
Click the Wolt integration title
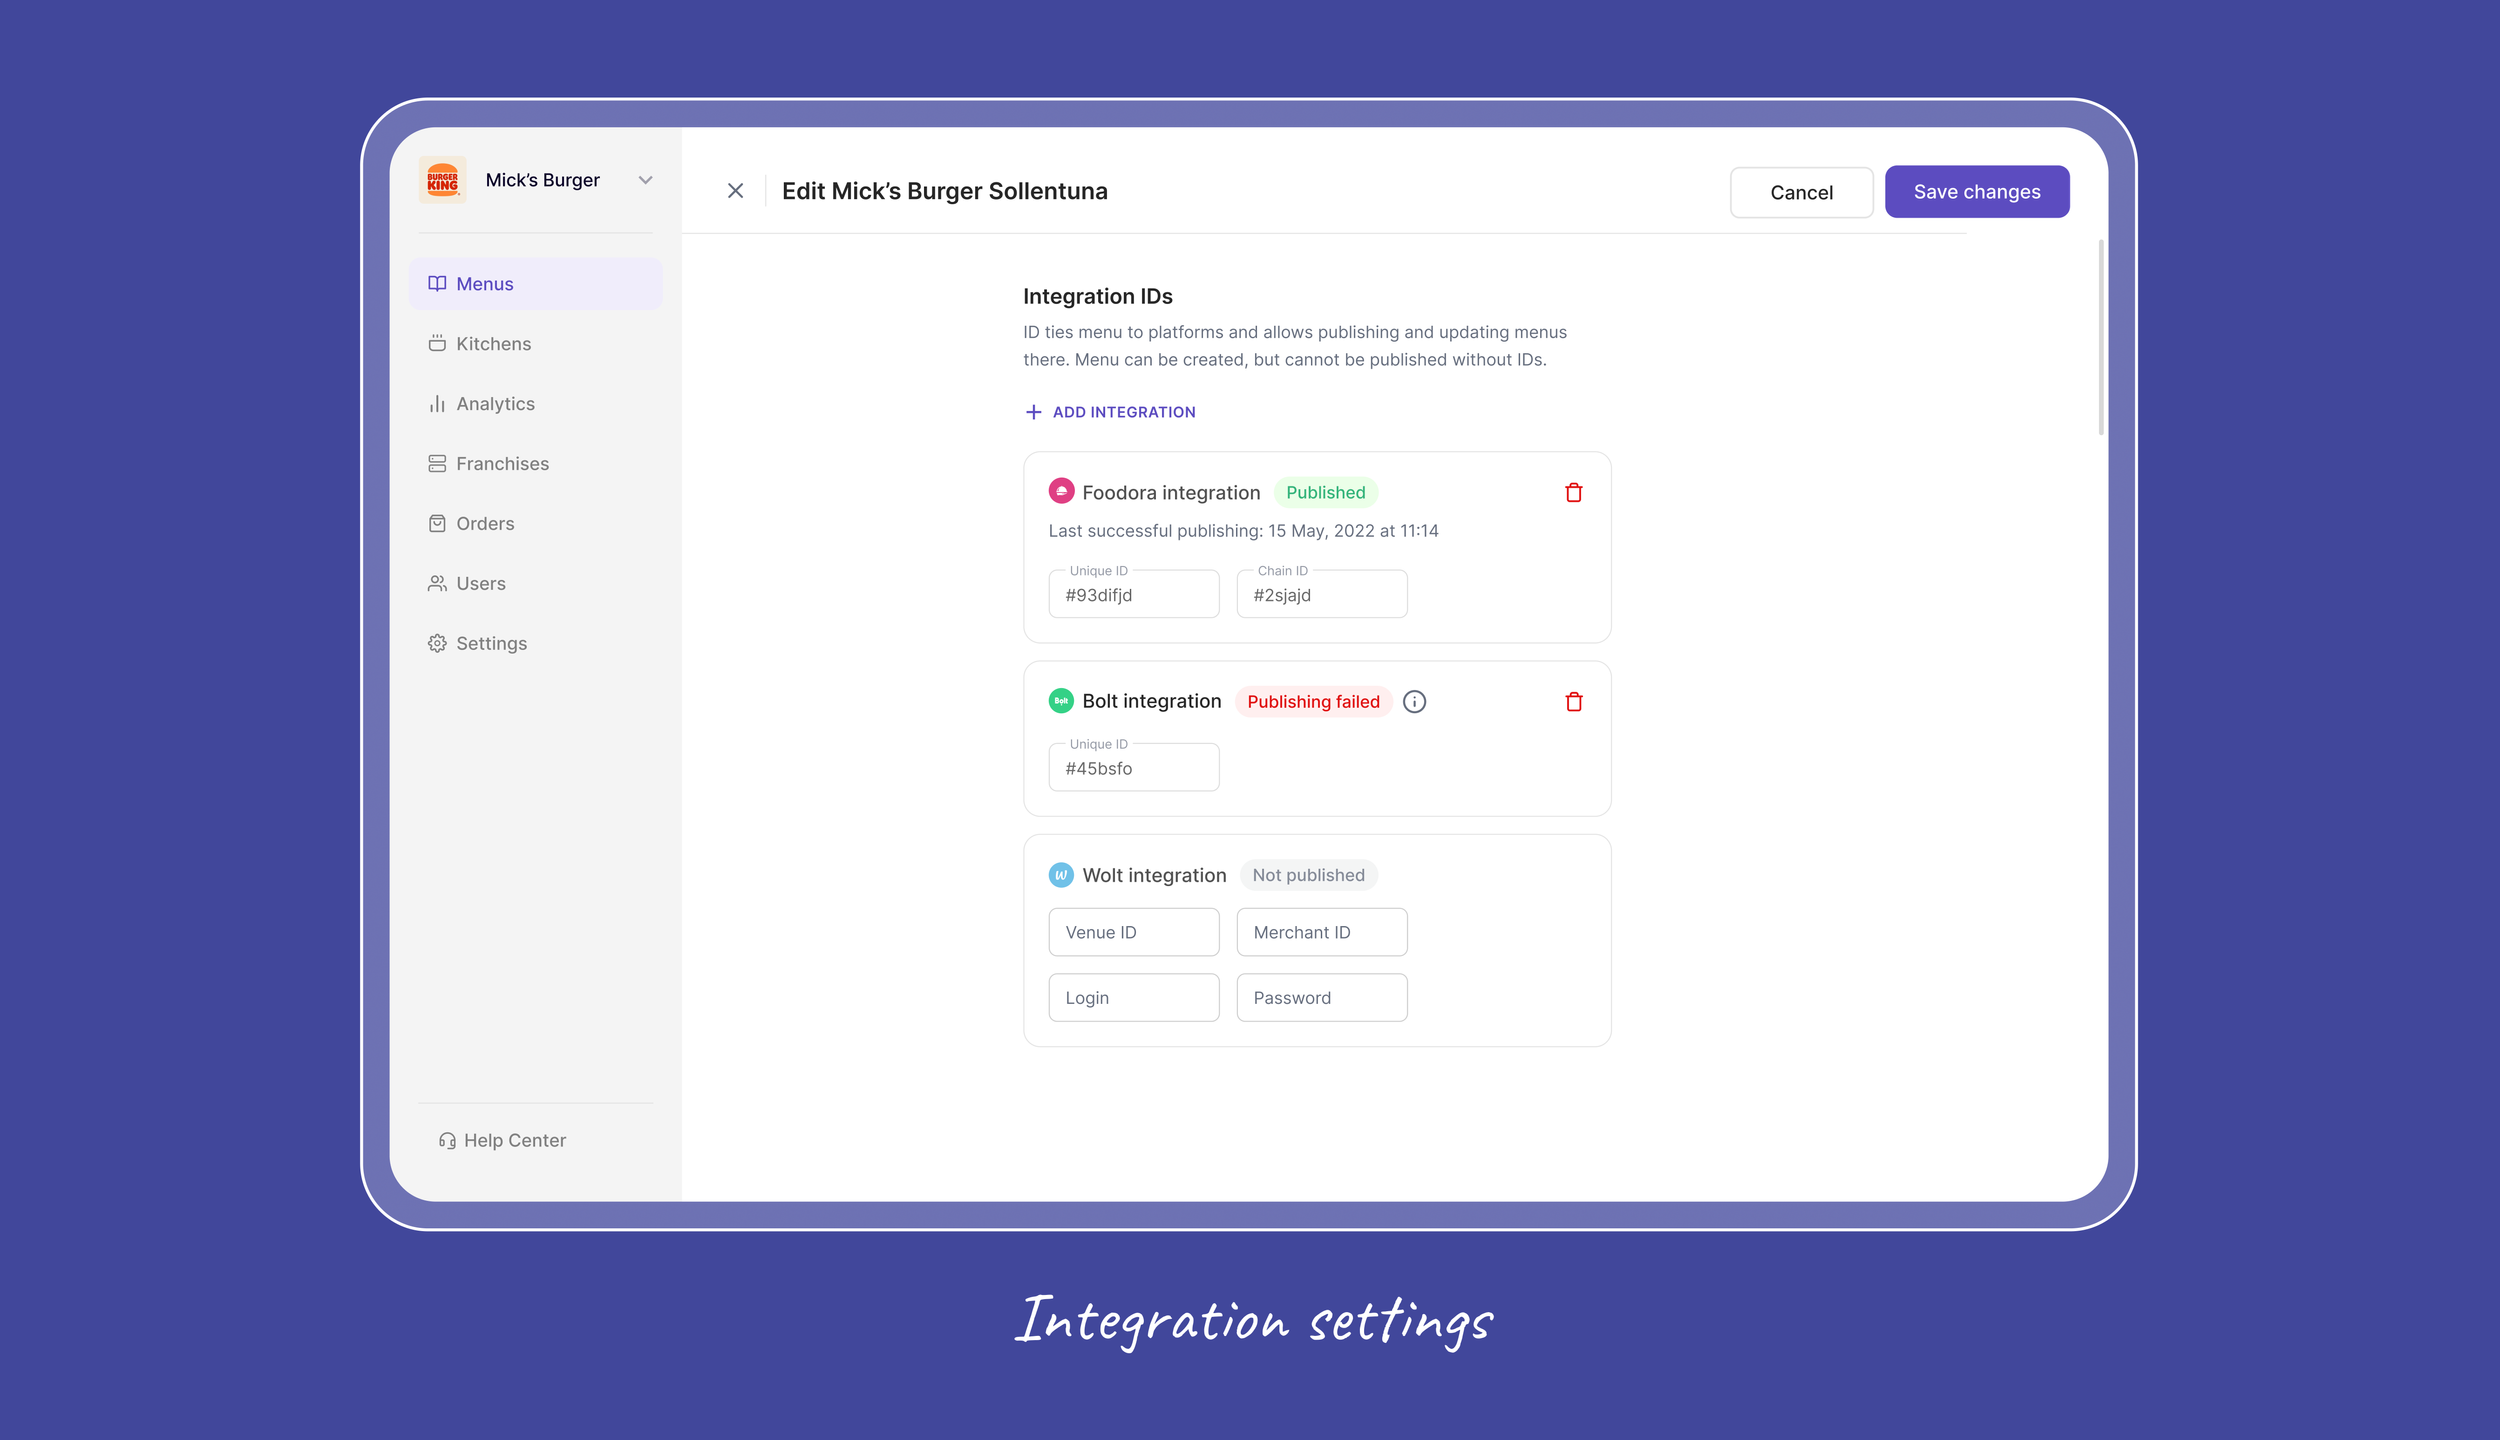point(1154,875)
